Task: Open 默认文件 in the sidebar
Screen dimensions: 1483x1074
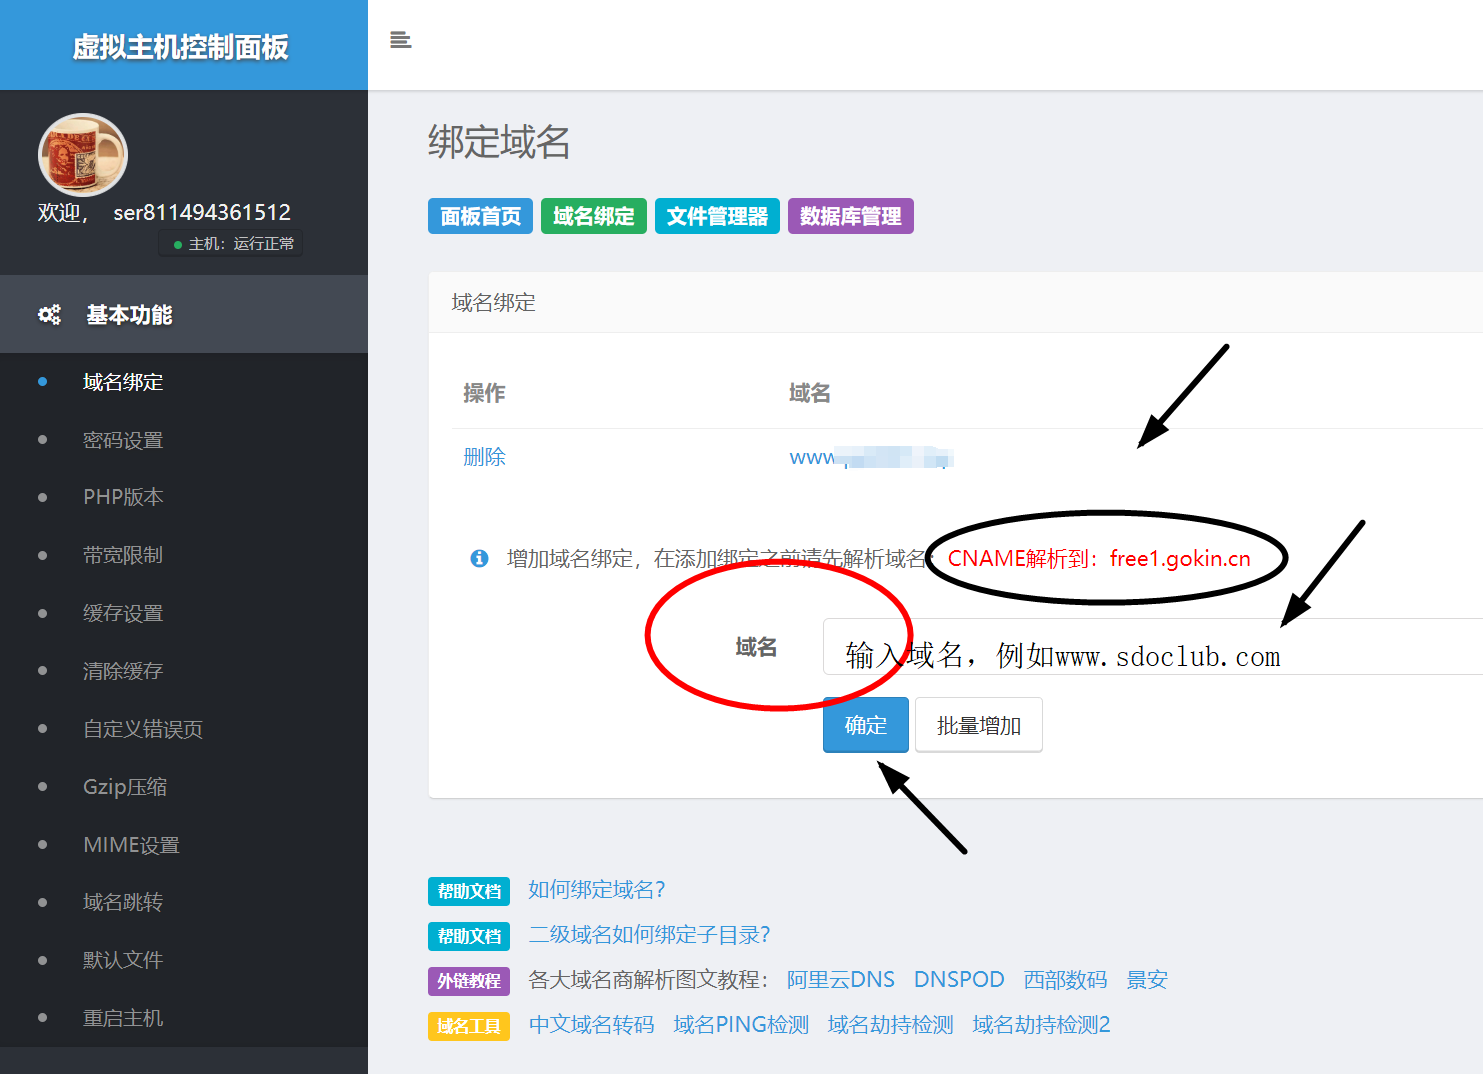Action: 123,960
